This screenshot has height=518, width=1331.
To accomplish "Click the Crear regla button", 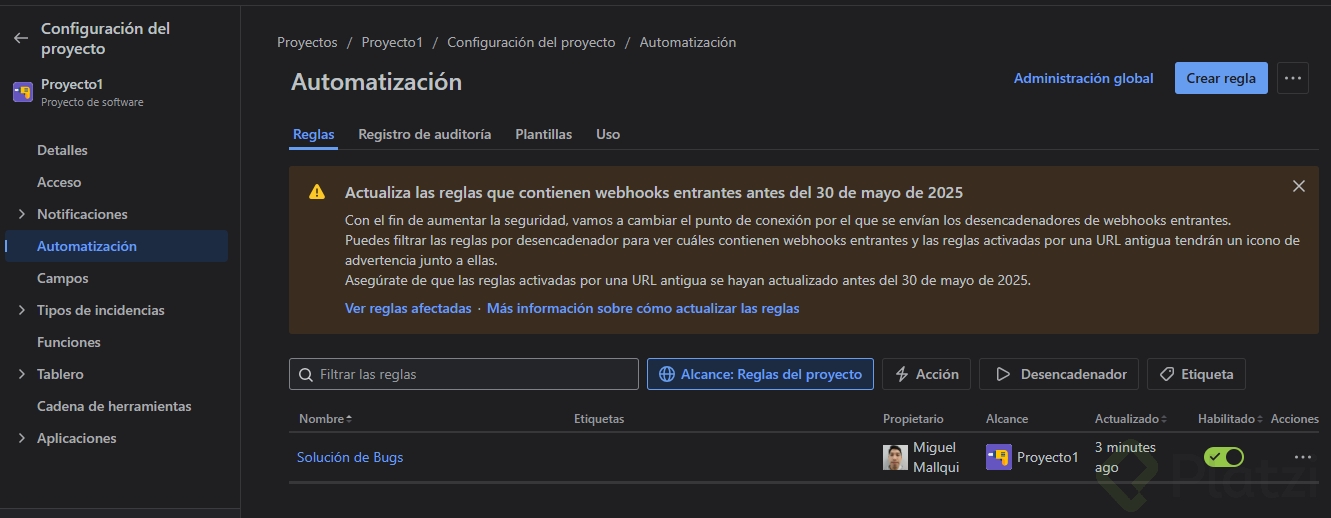I will [x=1221, y=78].
